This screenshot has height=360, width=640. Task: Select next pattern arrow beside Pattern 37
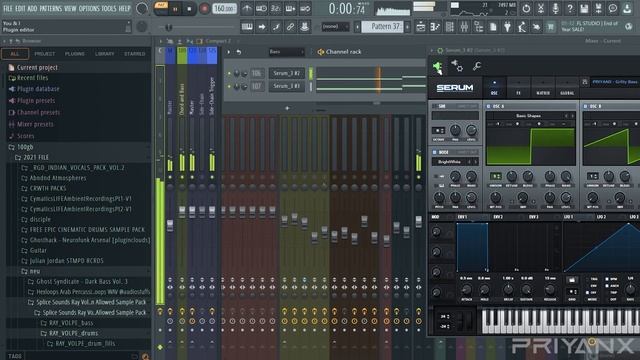407,27
